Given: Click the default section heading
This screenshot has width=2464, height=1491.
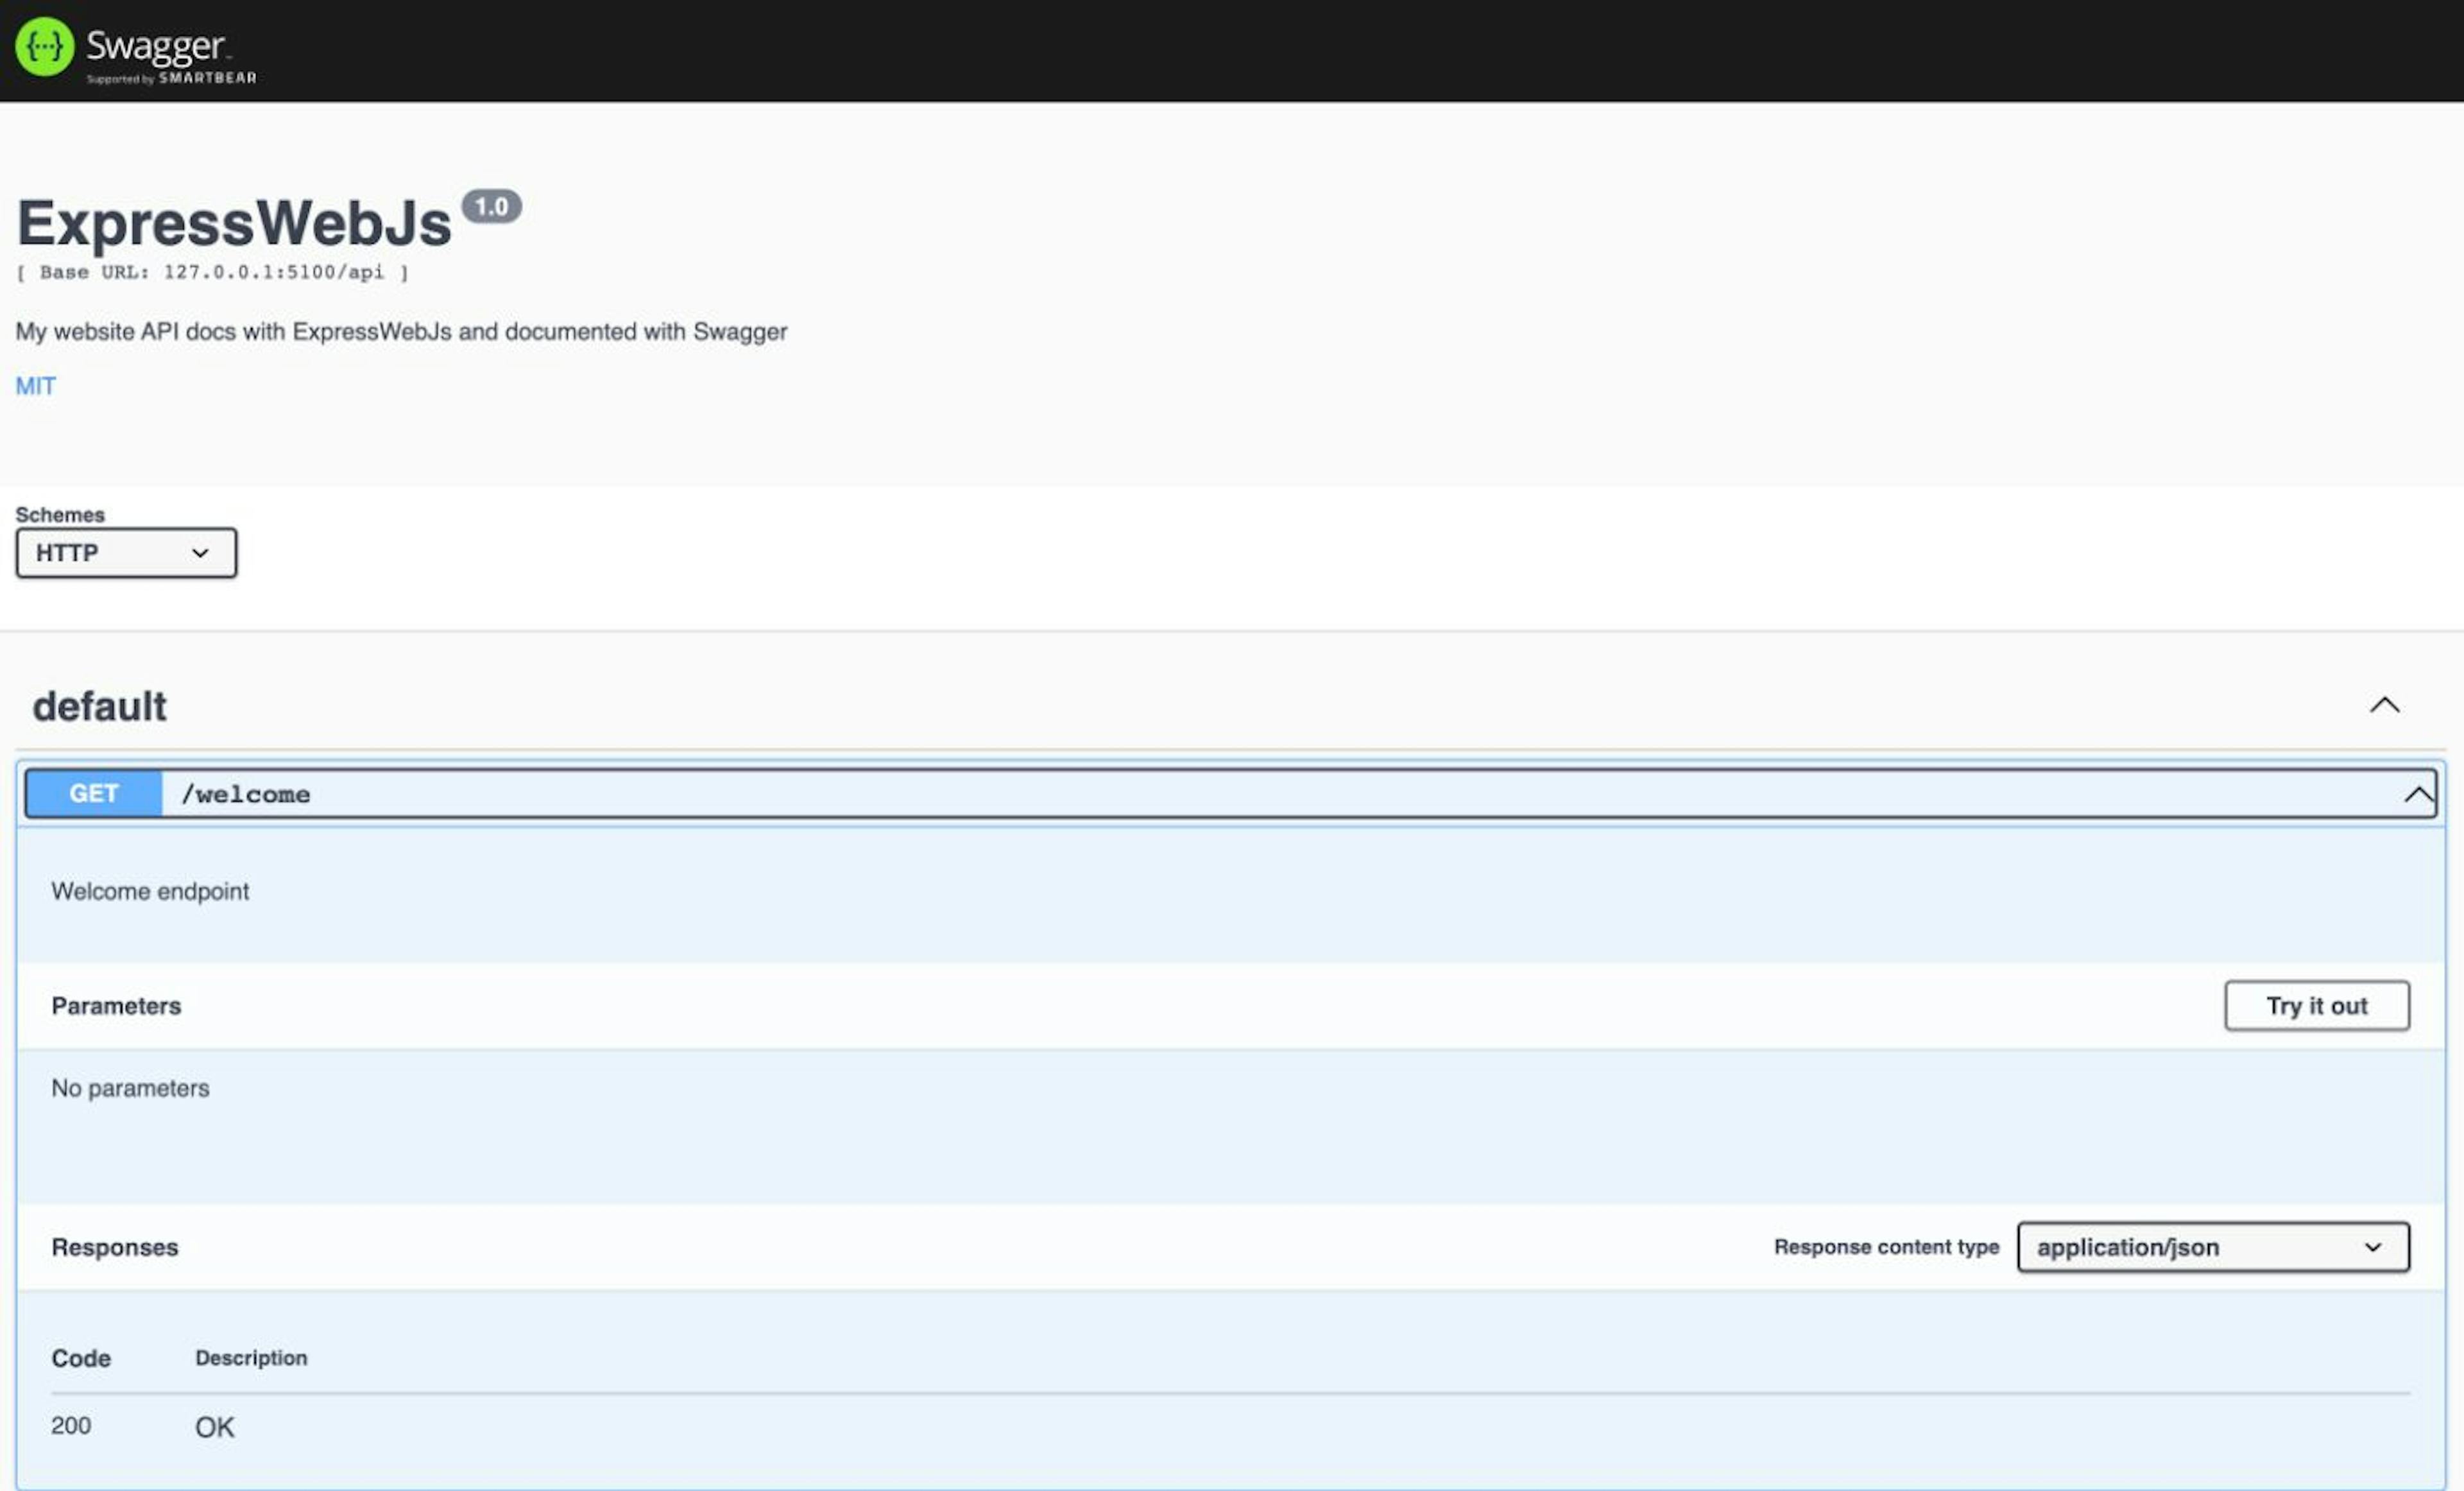Looking at the screenshot, I should [x=99, y=706].
